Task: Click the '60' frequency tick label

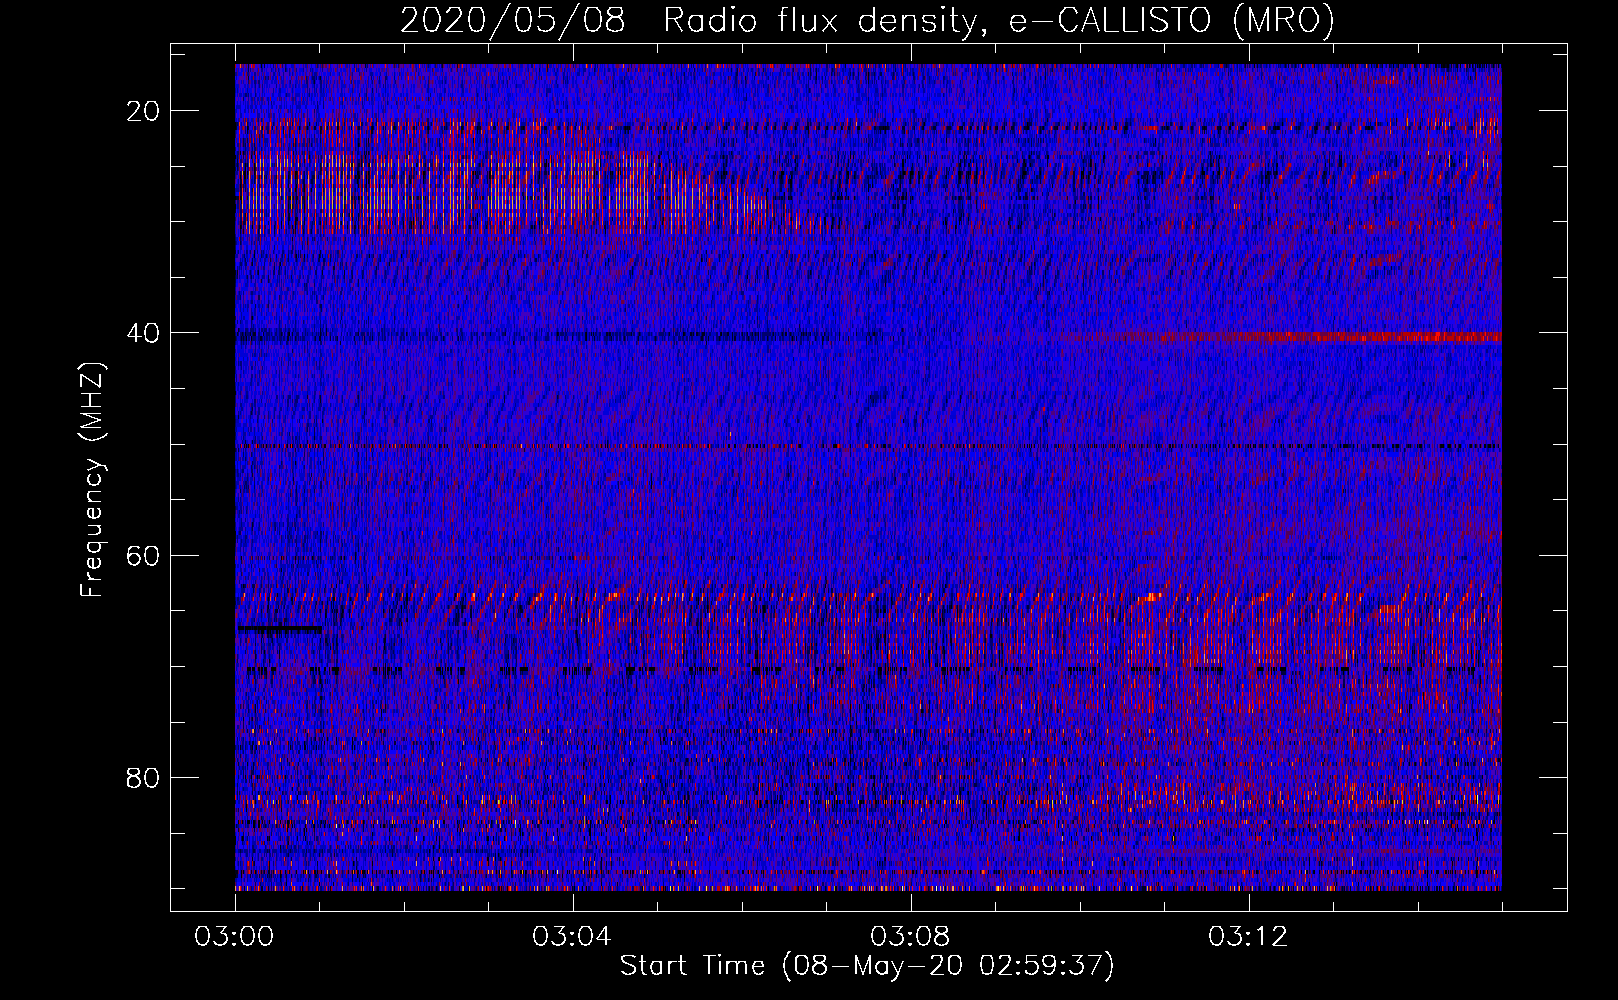Action: click(143, 555)
